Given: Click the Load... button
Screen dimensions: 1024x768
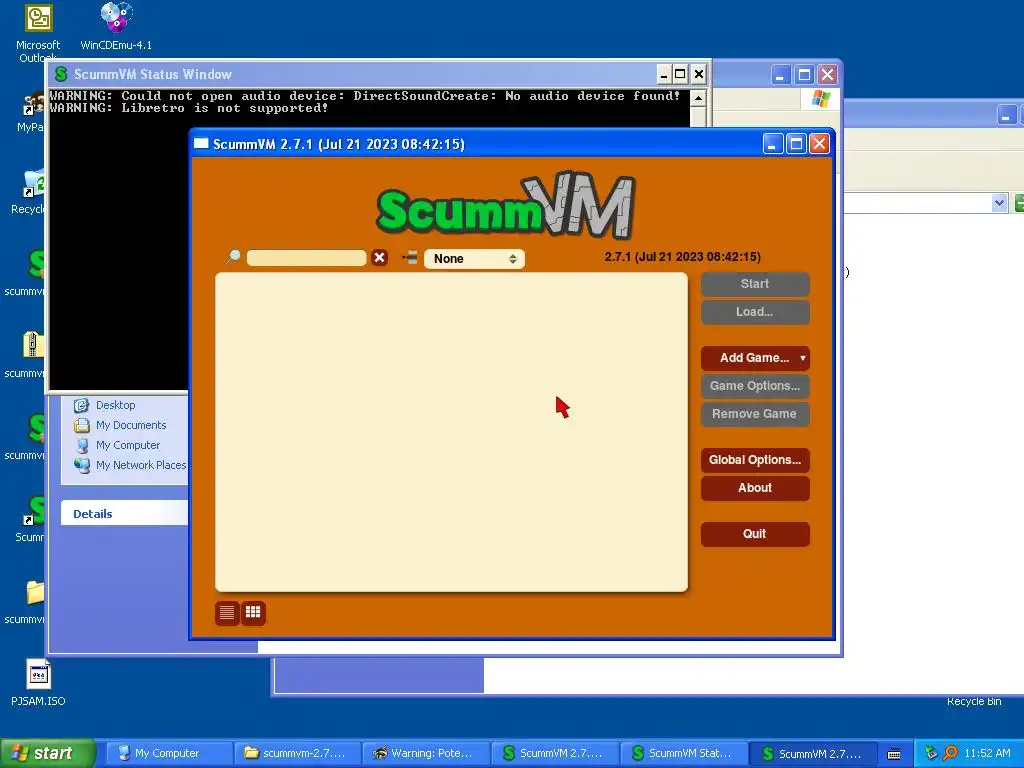Looking at the screenshot, I should pyautogui.click(x=755, y=312).
